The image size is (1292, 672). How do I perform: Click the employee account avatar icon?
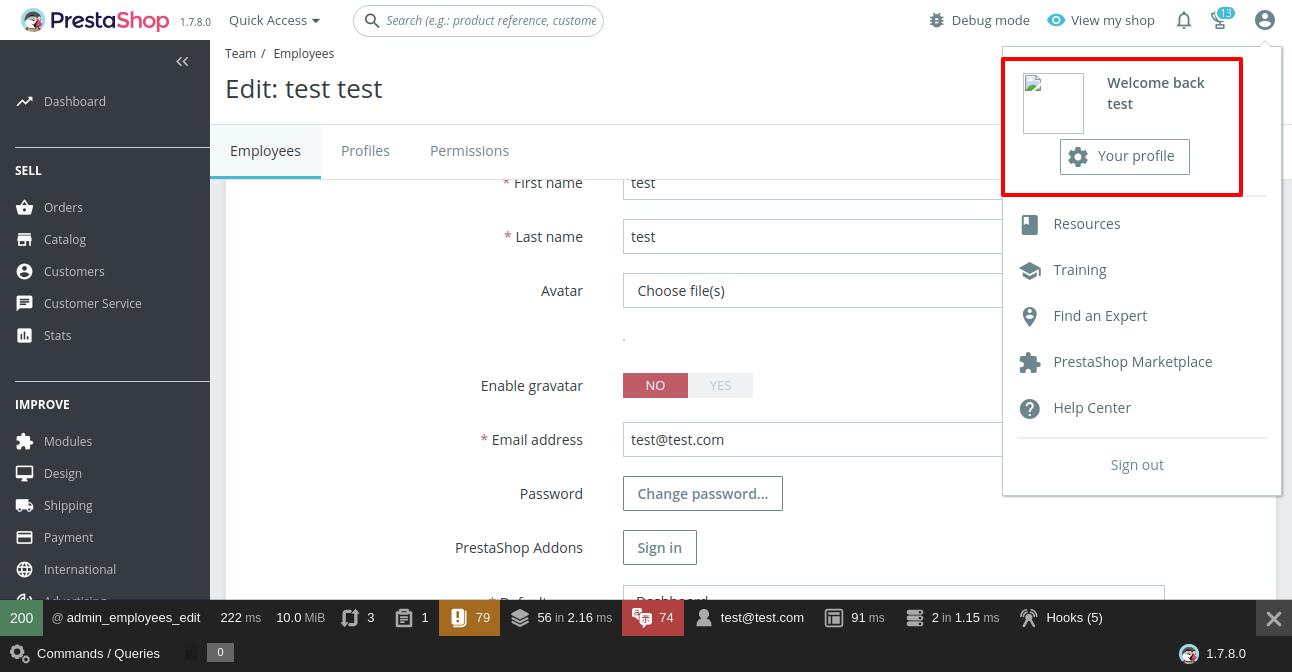1265,20
